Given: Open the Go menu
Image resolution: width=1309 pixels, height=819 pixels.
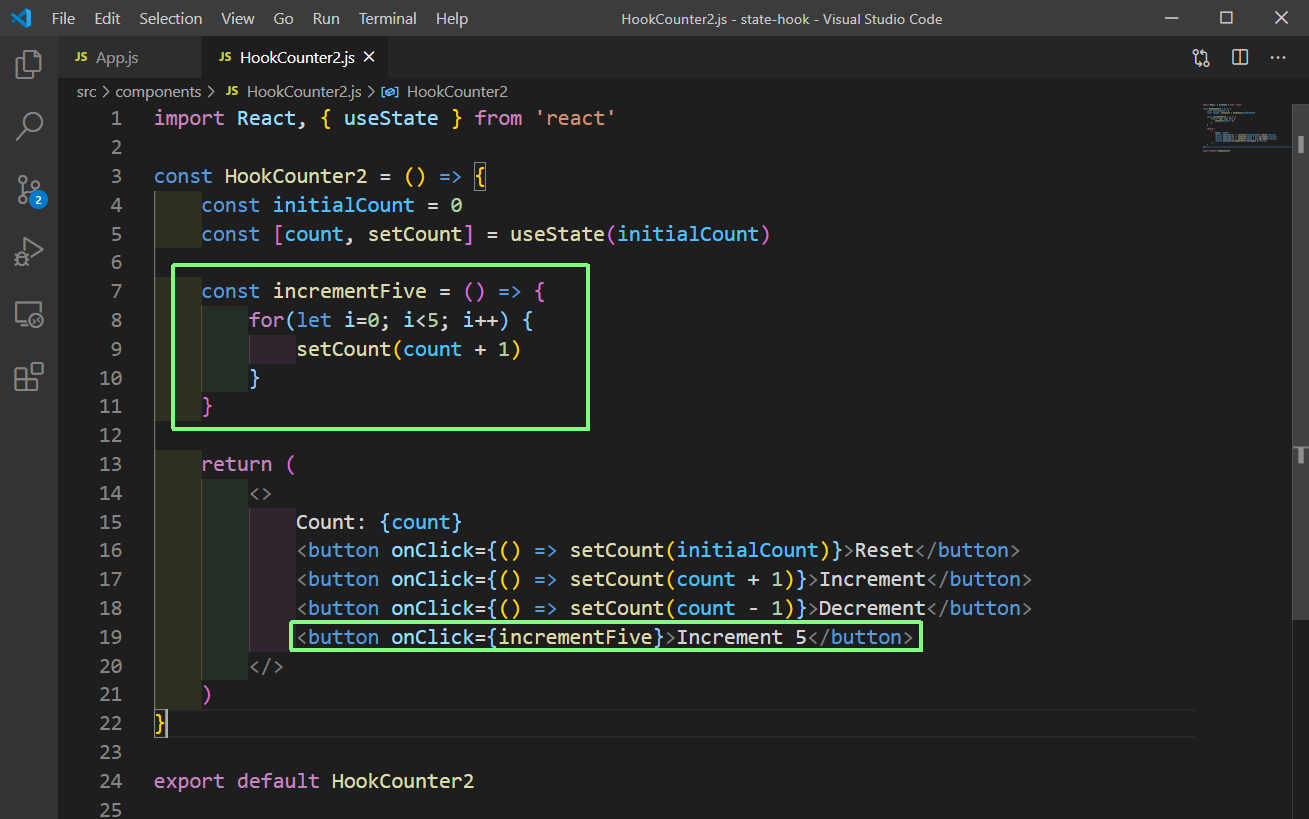Looking at the screenshot, I should (x=283, y=18).
